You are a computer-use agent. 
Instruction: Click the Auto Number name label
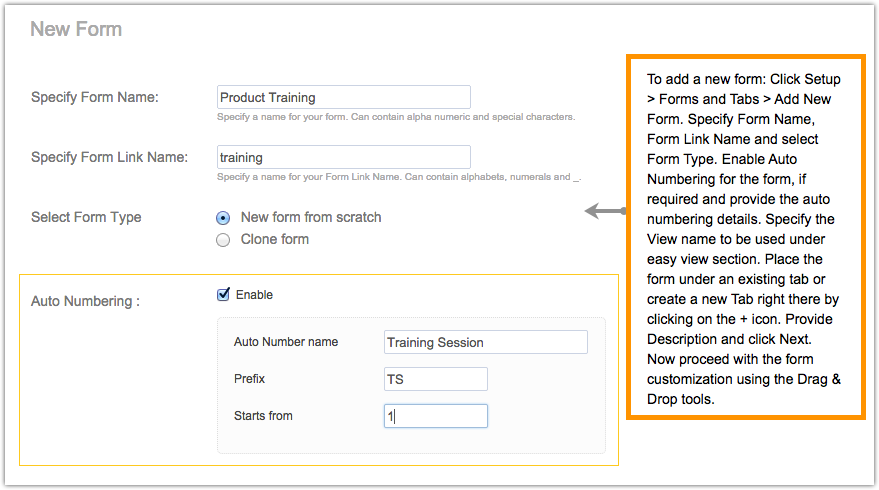(286, 342)
